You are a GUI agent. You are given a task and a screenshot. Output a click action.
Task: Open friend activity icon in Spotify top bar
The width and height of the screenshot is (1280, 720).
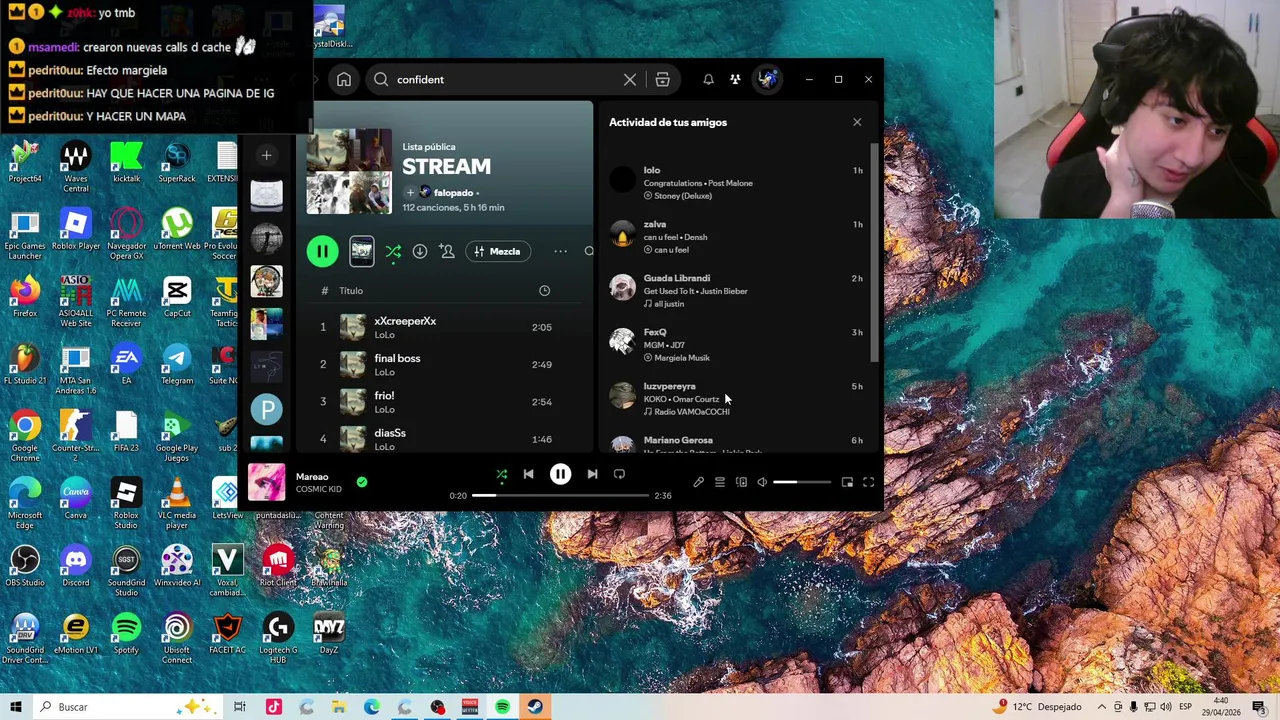[x=735, y=80]
